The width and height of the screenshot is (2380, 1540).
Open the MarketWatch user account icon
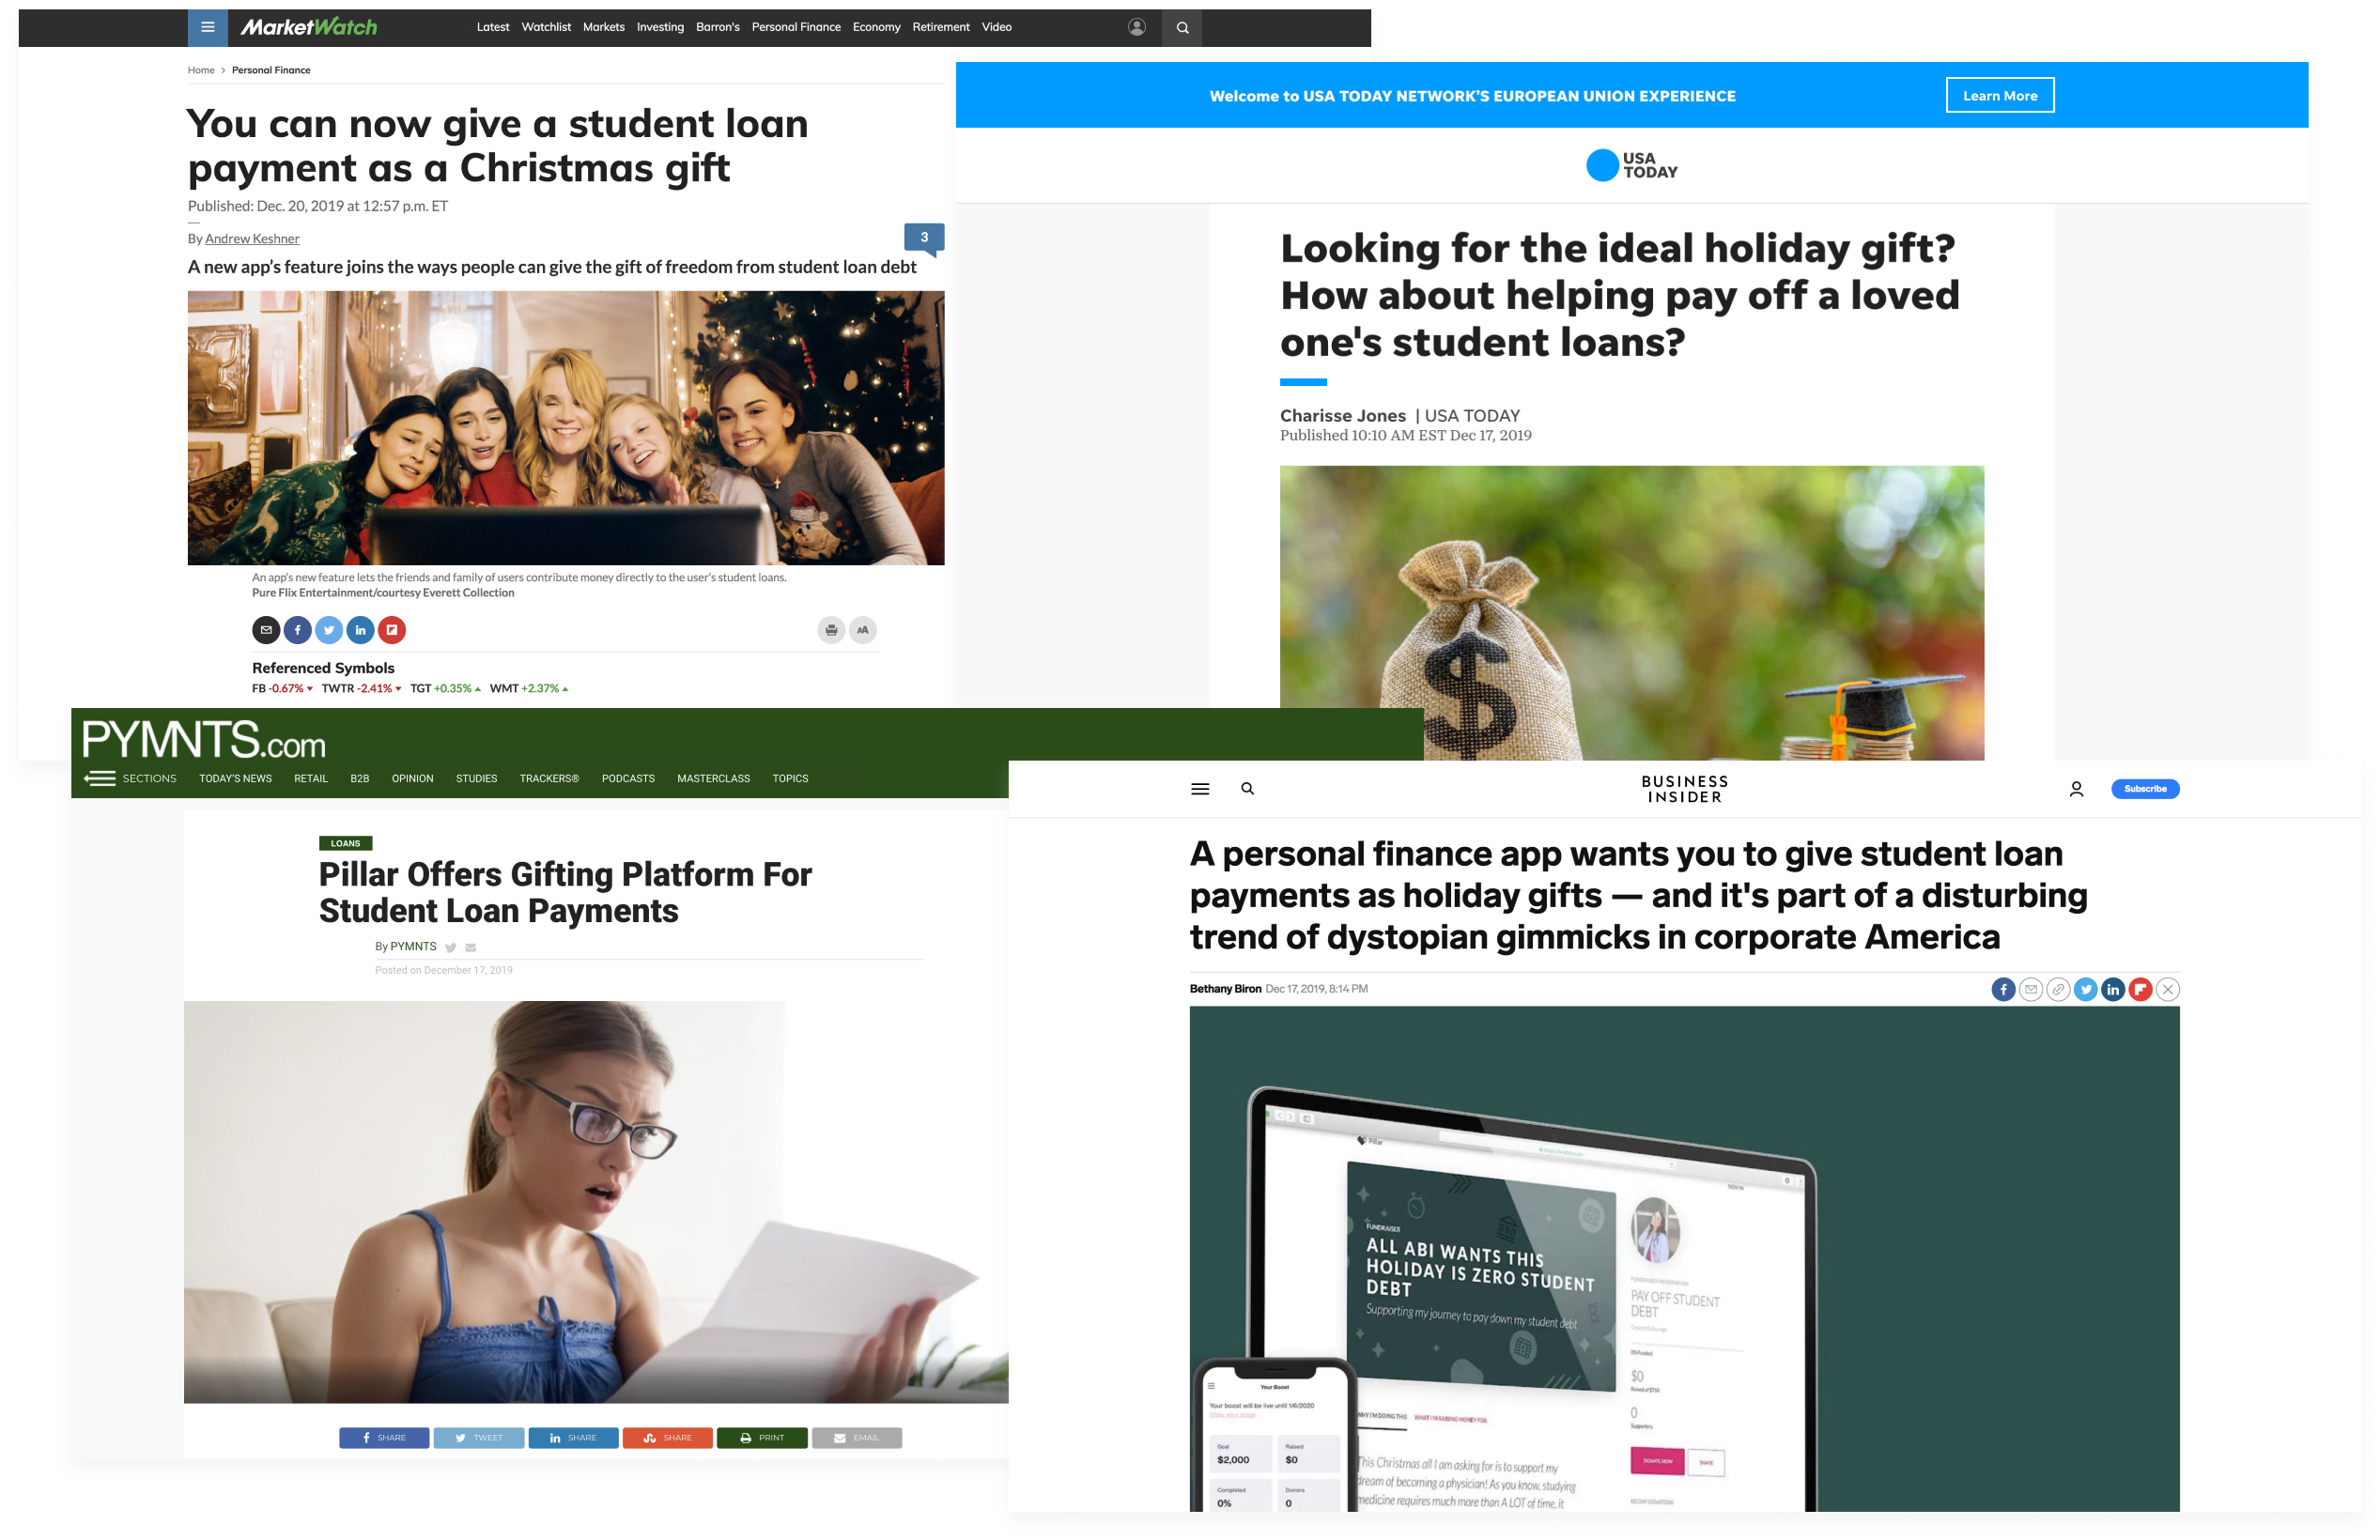(1137, 27)
